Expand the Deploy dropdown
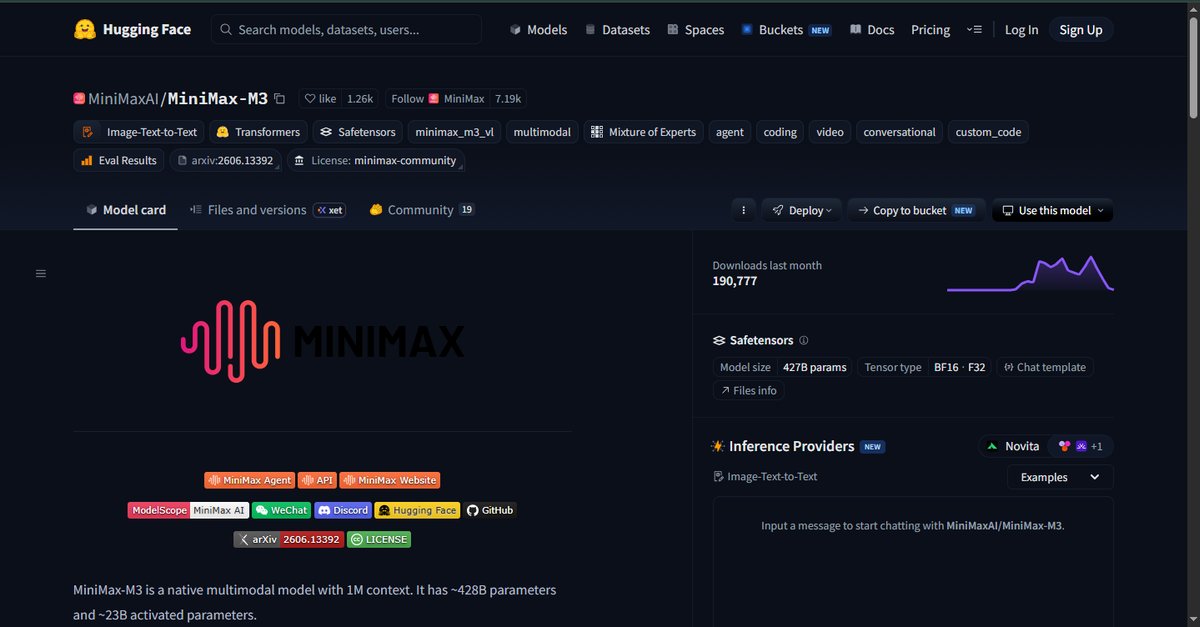1200x627 pixels. (802, 210)
